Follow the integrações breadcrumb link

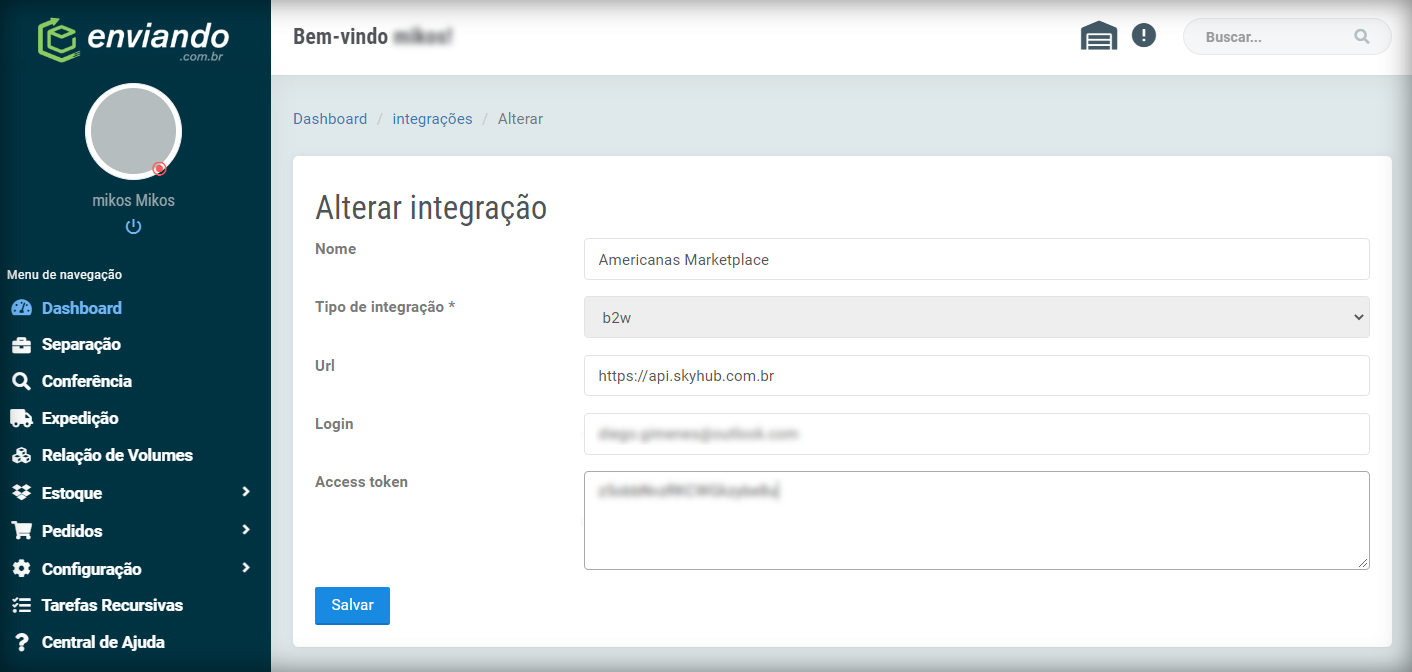click(x=432, y=118)
